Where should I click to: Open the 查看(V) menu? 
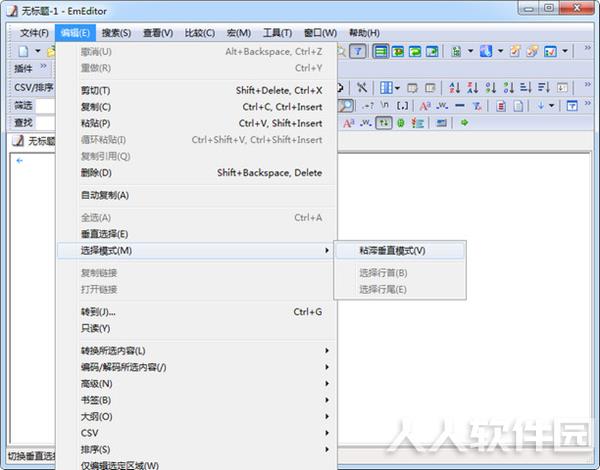(x=158, y=33)
